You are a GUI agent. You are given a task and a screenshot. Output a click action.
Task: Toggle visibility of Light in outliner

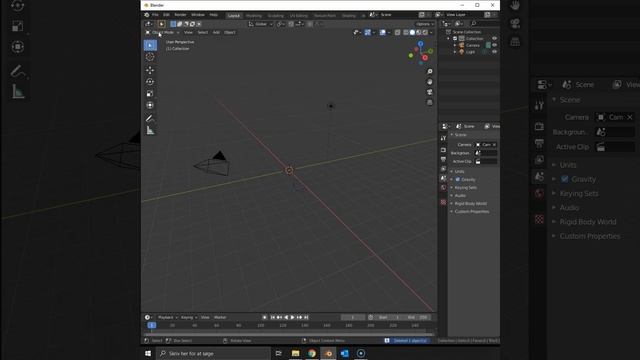click(494, 52)
